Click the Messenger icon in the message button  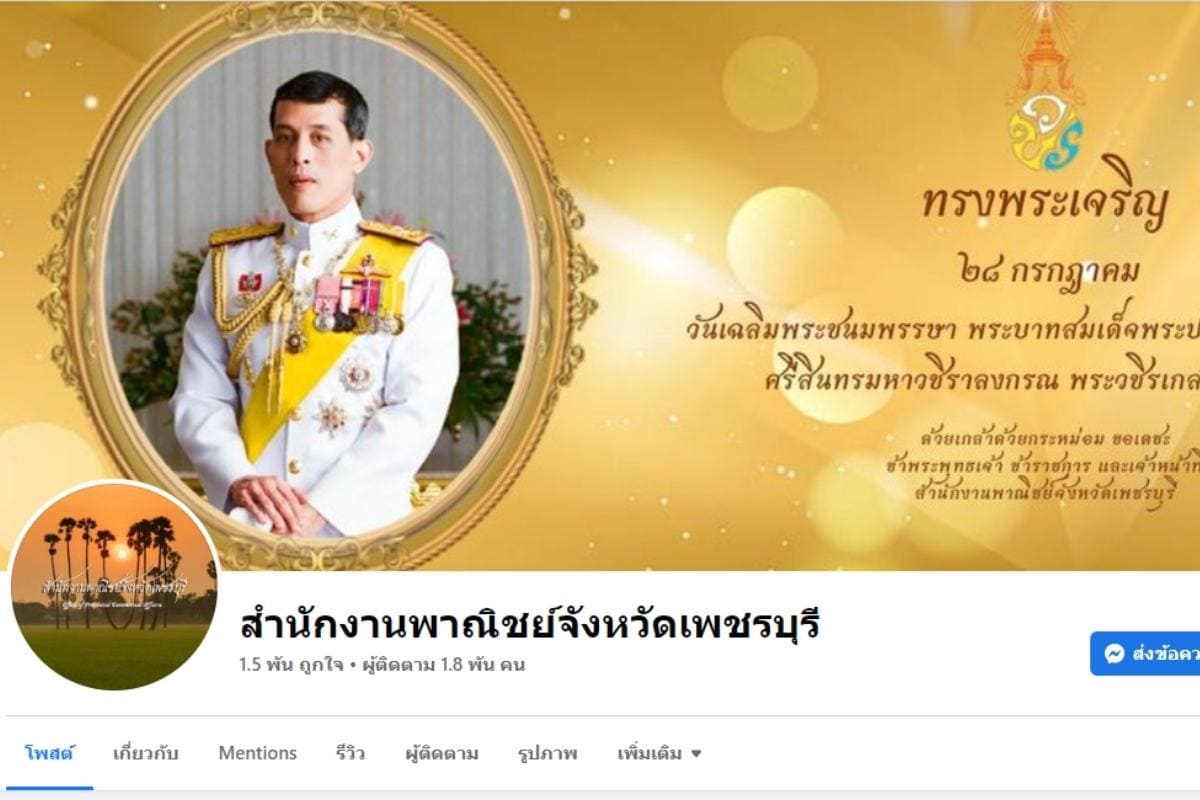[1115, 654]
